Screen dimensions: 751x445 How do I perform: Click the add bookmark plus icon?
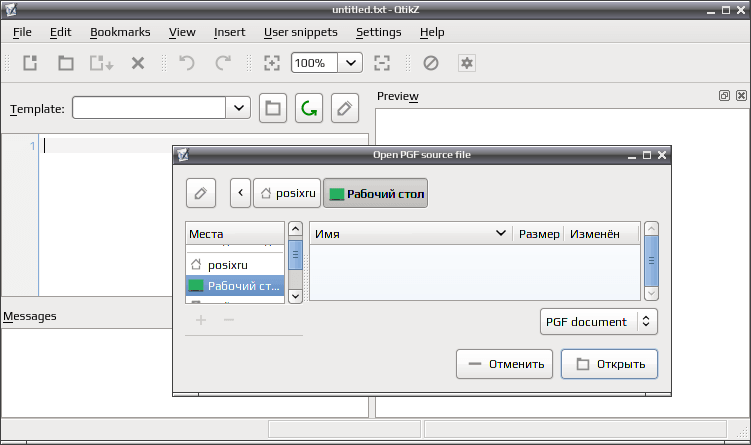click(201, 319)
